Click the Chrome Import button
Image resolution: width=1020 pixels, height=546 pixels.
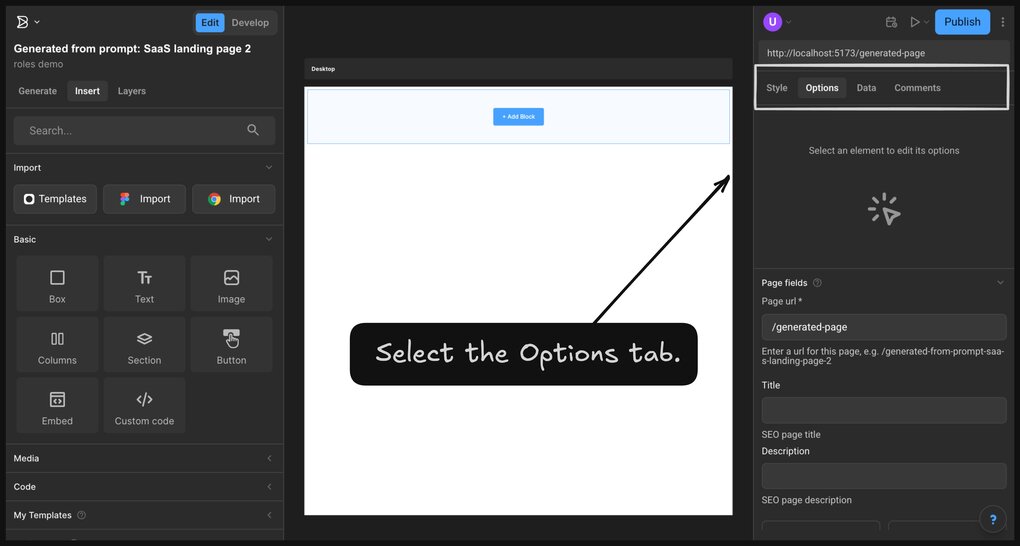pos(234,199)
